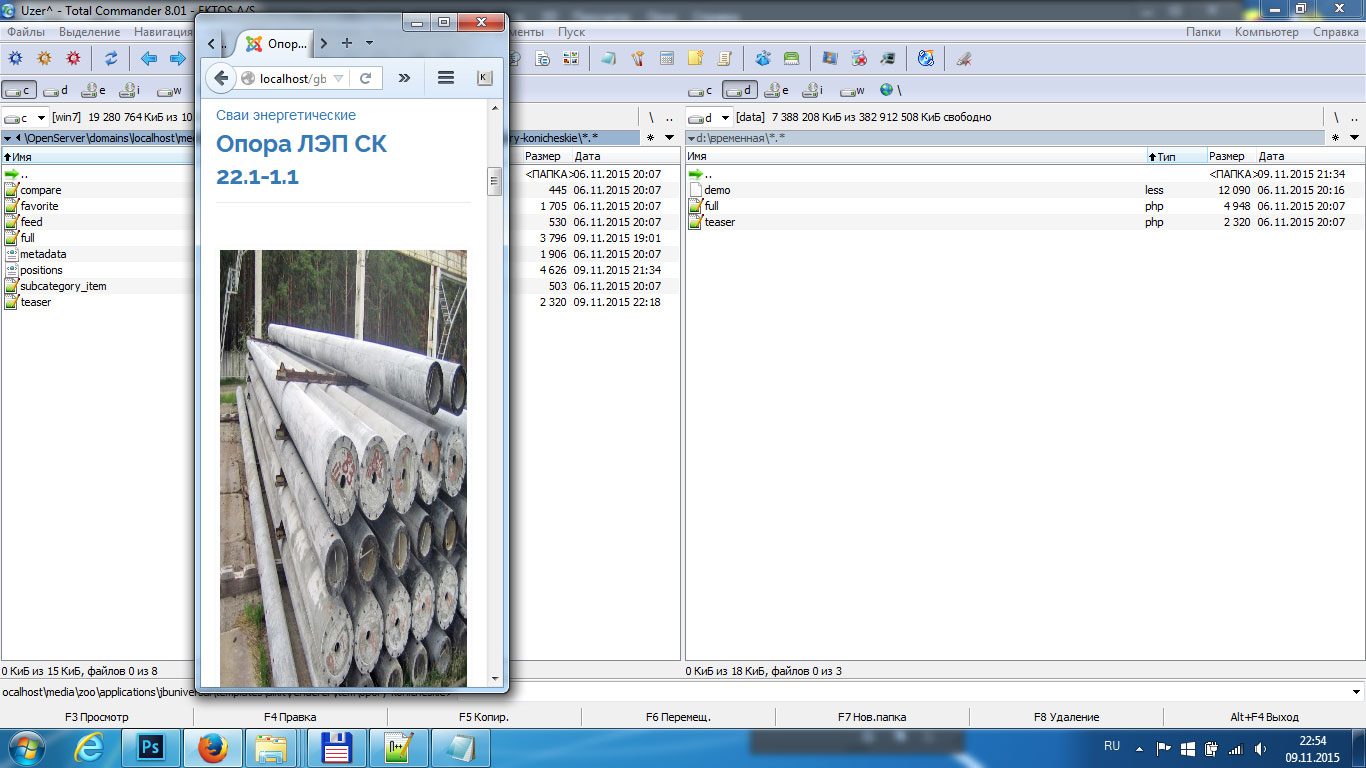Open the Firefox hamburger menu

(x=446, y=78)
